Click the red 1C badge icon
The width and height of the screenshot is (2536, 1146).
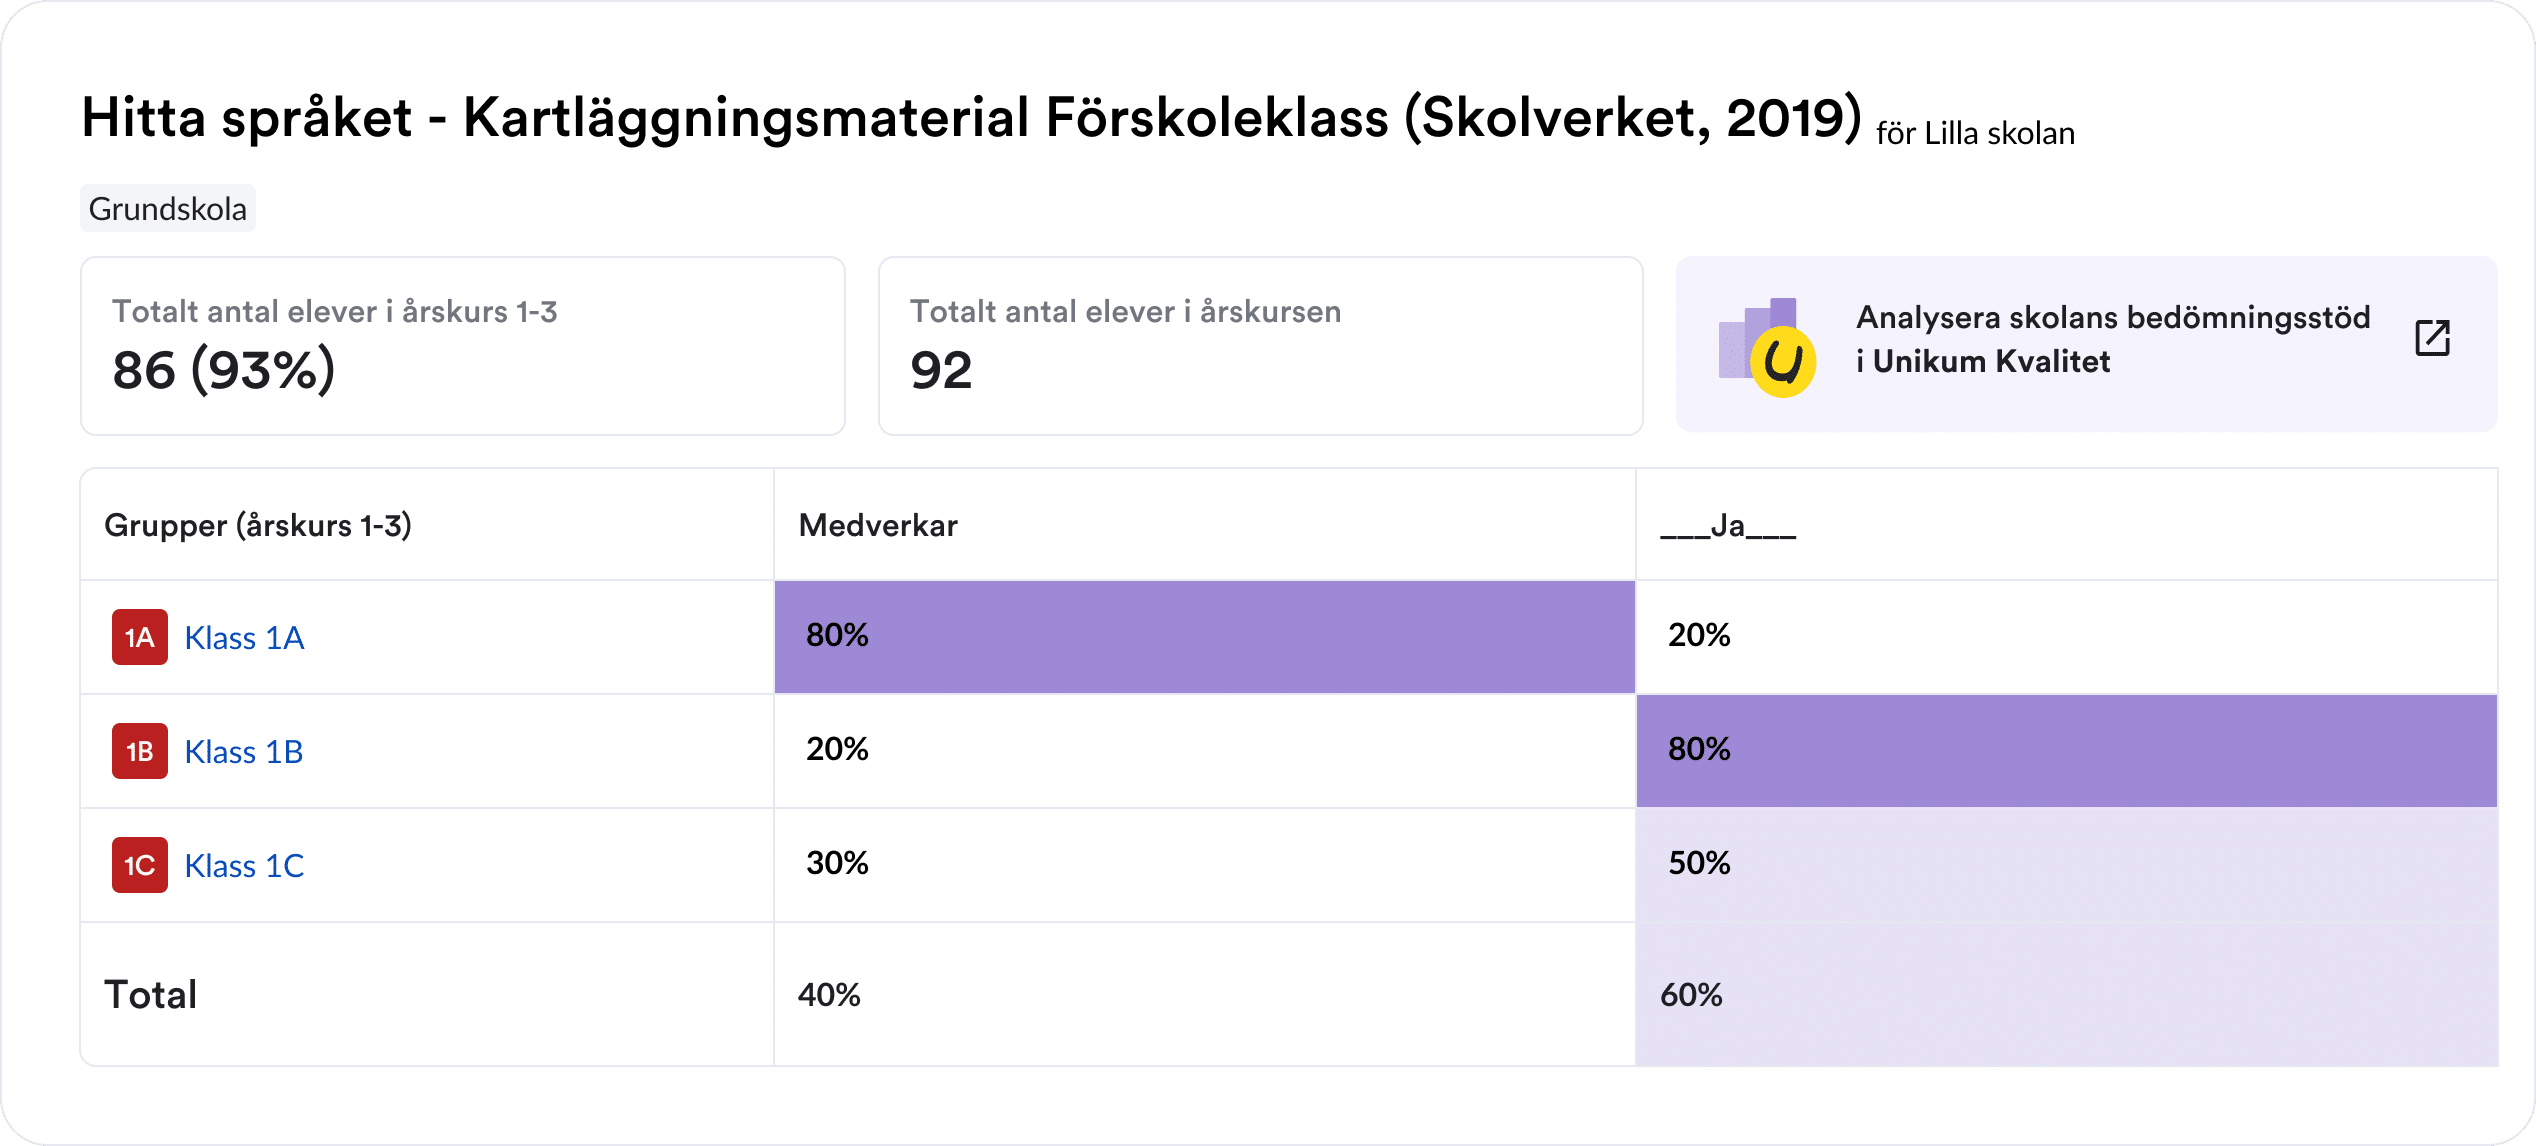pyautogui.click(x=139, y=865)
